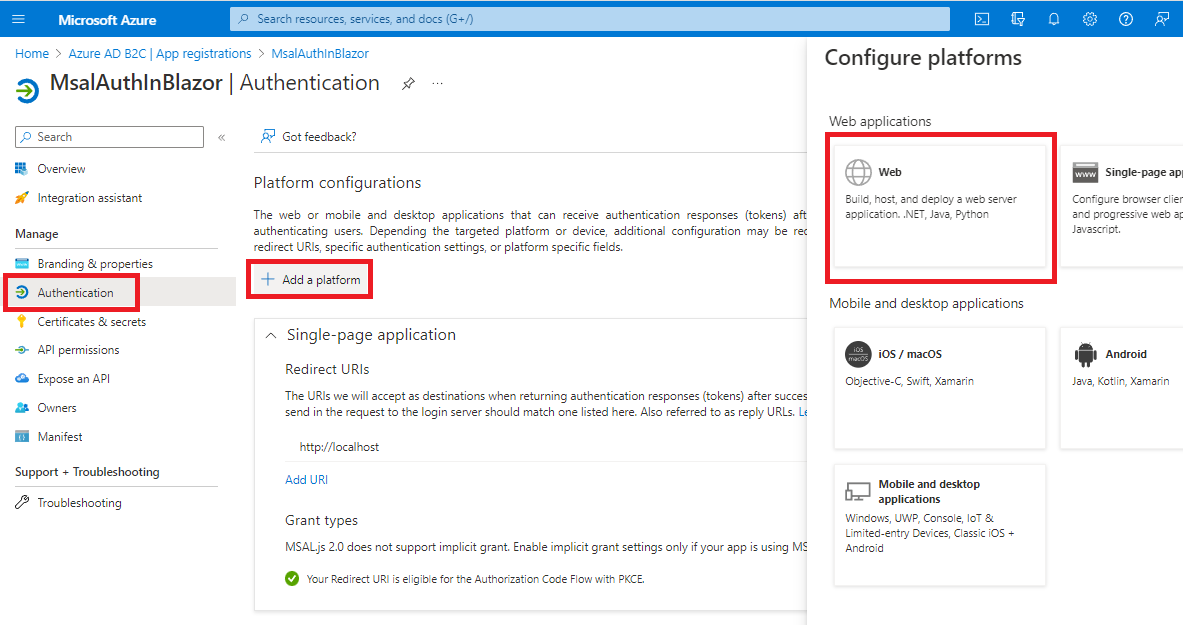This screenshot has height=625, width=1183.
Task: Open portal settings gear
Action: tap(1089, 19)
